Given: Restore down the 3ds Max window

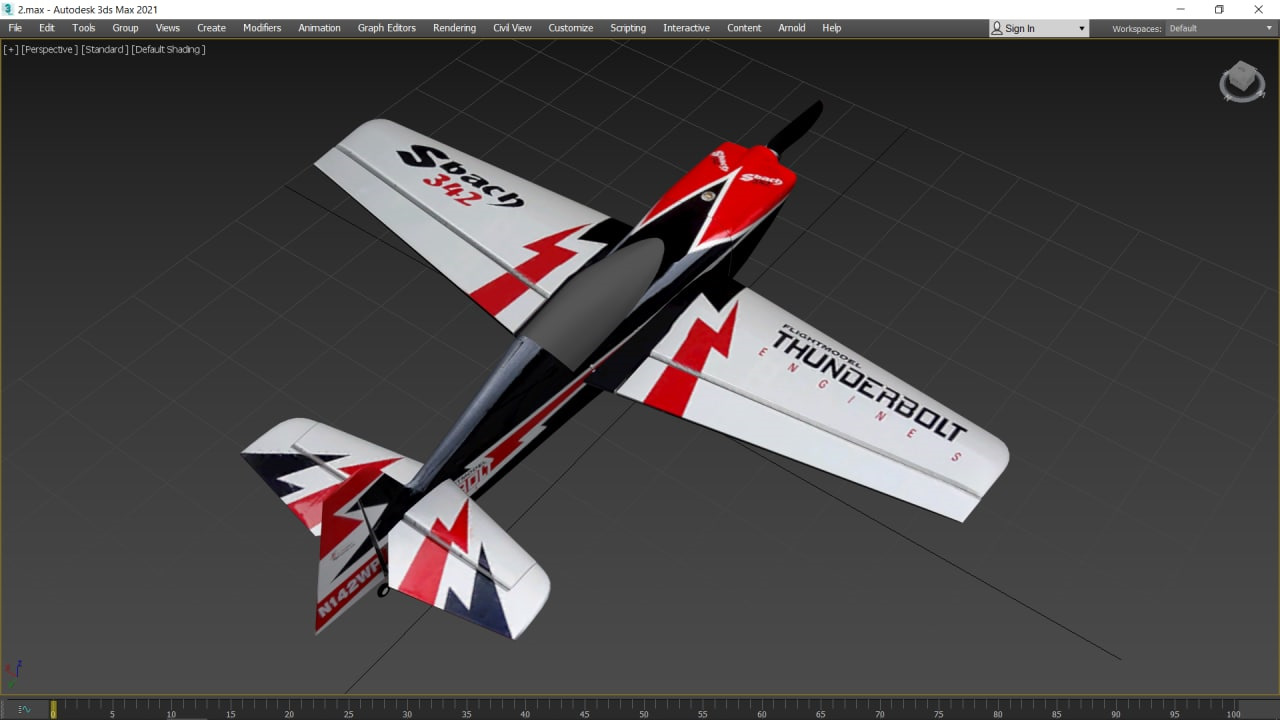Looking at the screenshot, I should point(1219,9).
